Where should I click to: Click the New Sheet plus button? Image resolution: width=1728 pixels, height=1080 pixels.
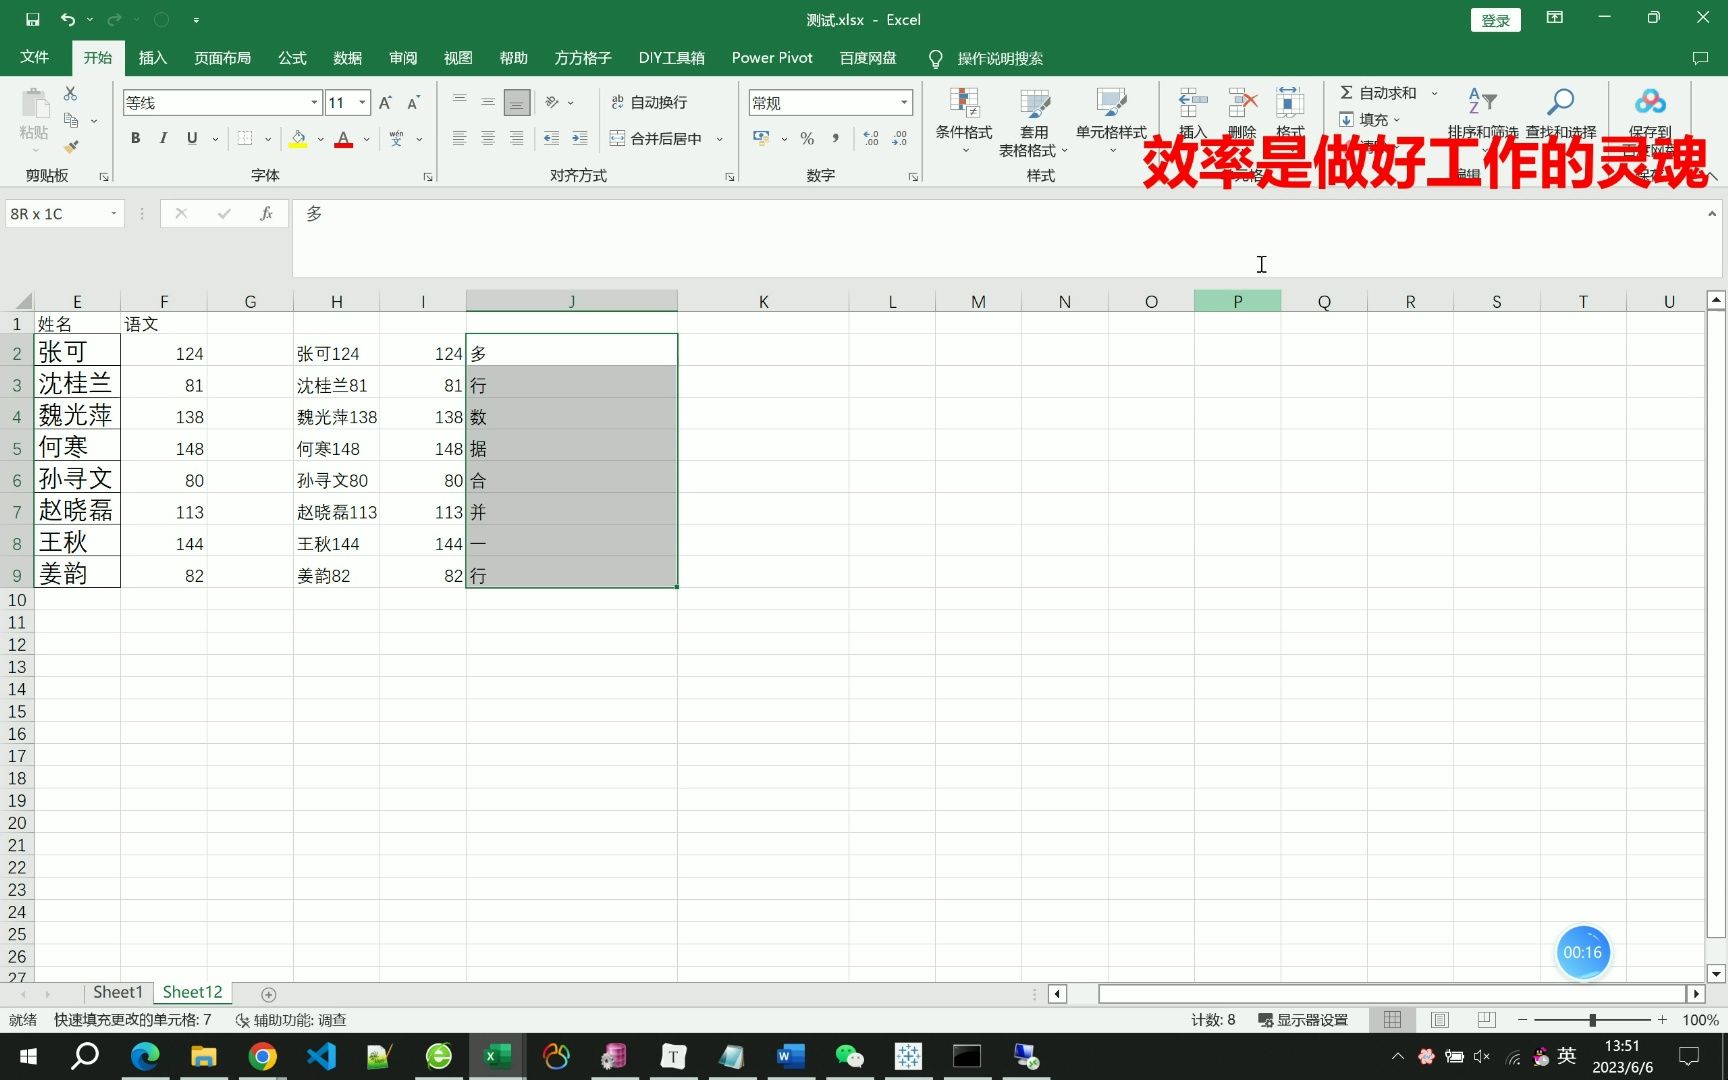[x=268, y=993]
